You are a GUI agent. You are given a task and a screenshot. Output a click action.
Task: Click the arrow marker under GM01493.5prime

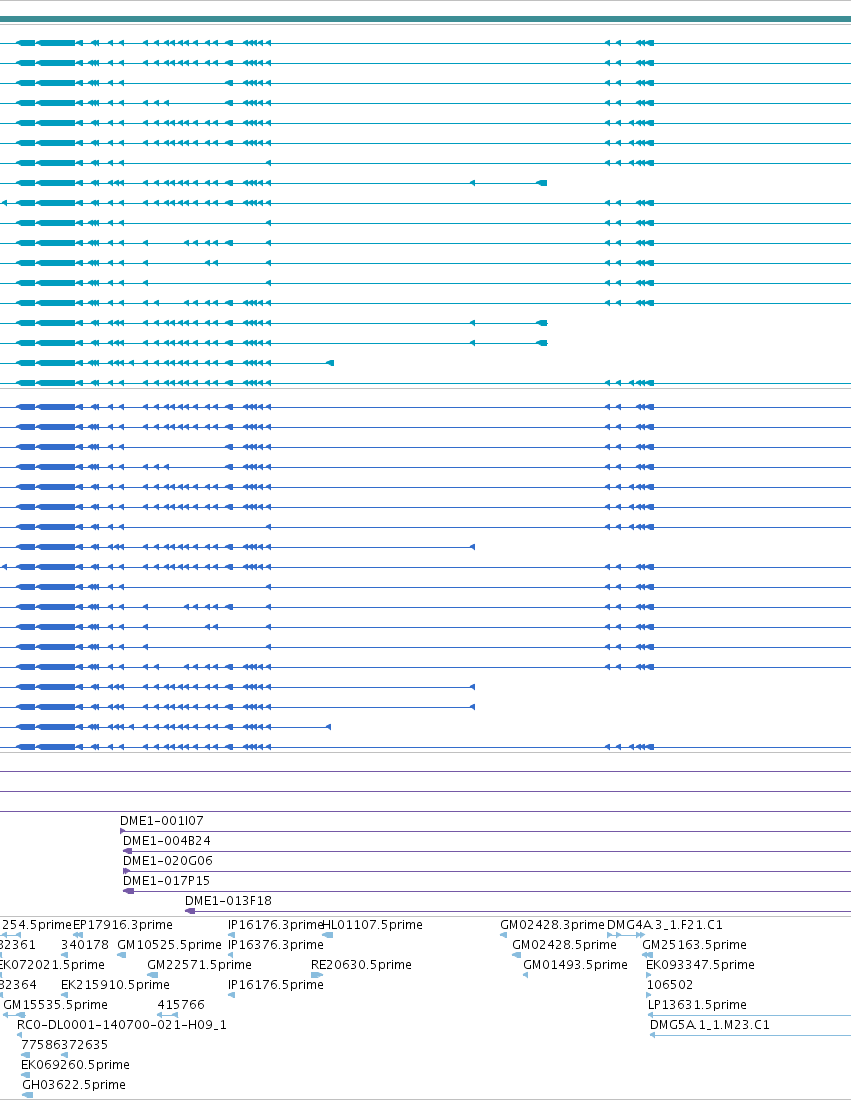pos(525,975)
